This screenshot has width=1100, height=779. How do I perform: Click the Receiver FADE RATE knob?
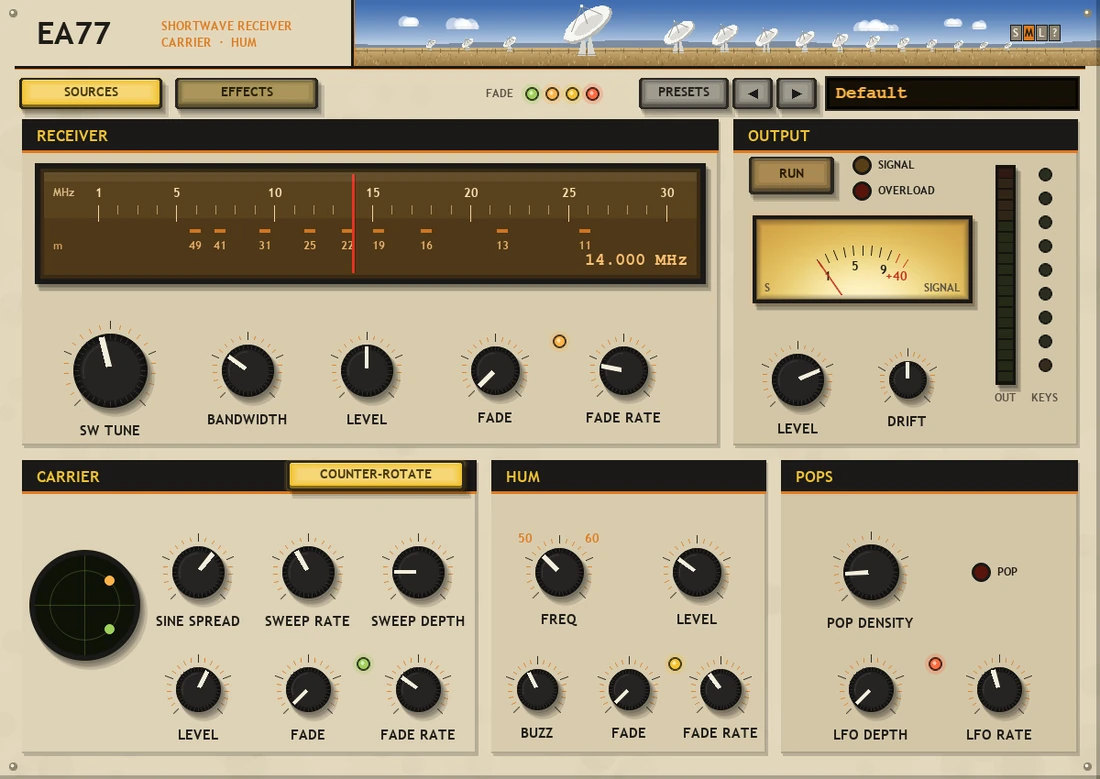click(624, 370)
